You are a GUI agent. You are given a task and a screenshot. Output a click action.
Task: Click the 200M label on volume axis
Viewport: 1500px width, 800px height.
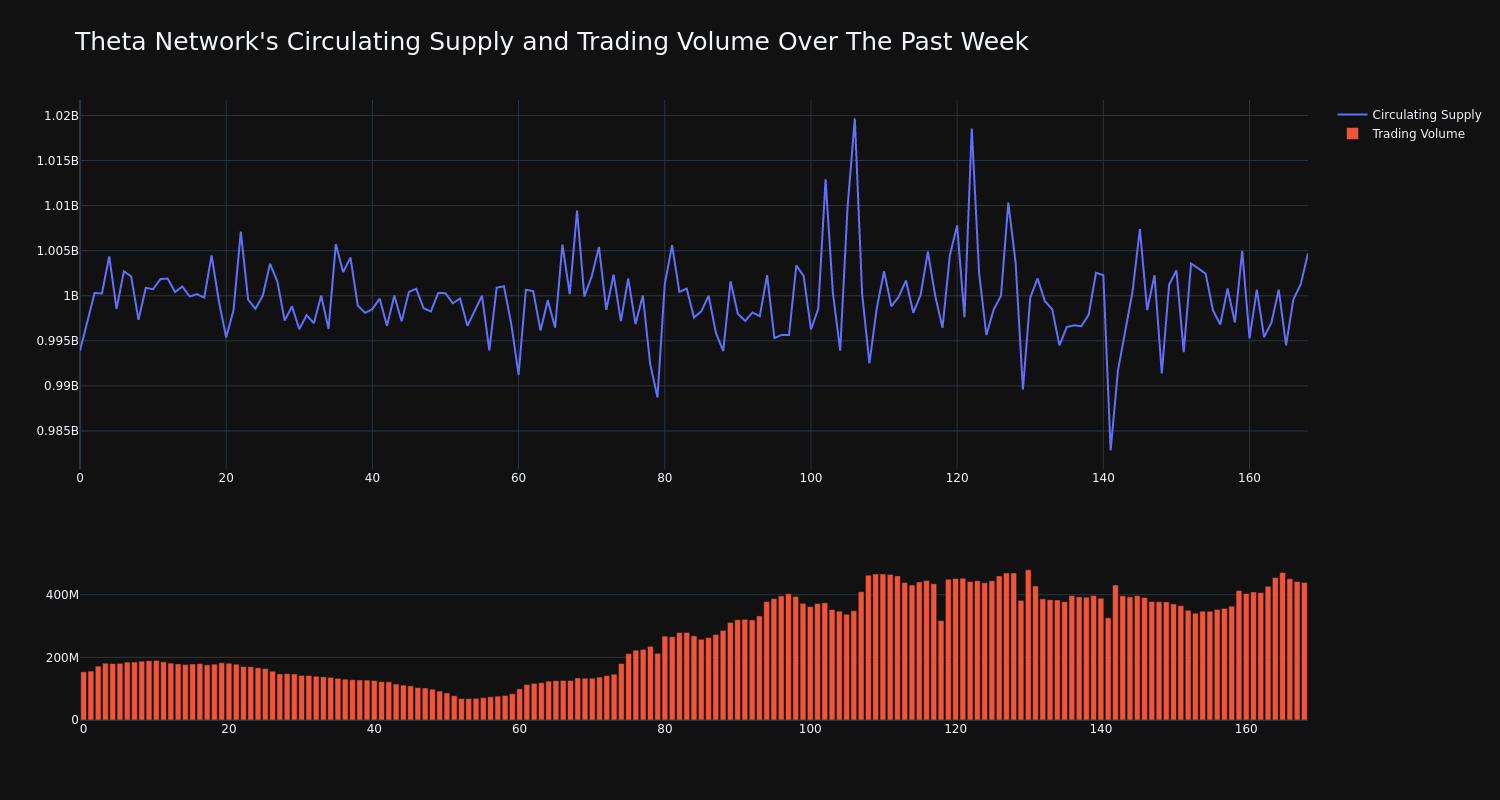click(62, 658)
